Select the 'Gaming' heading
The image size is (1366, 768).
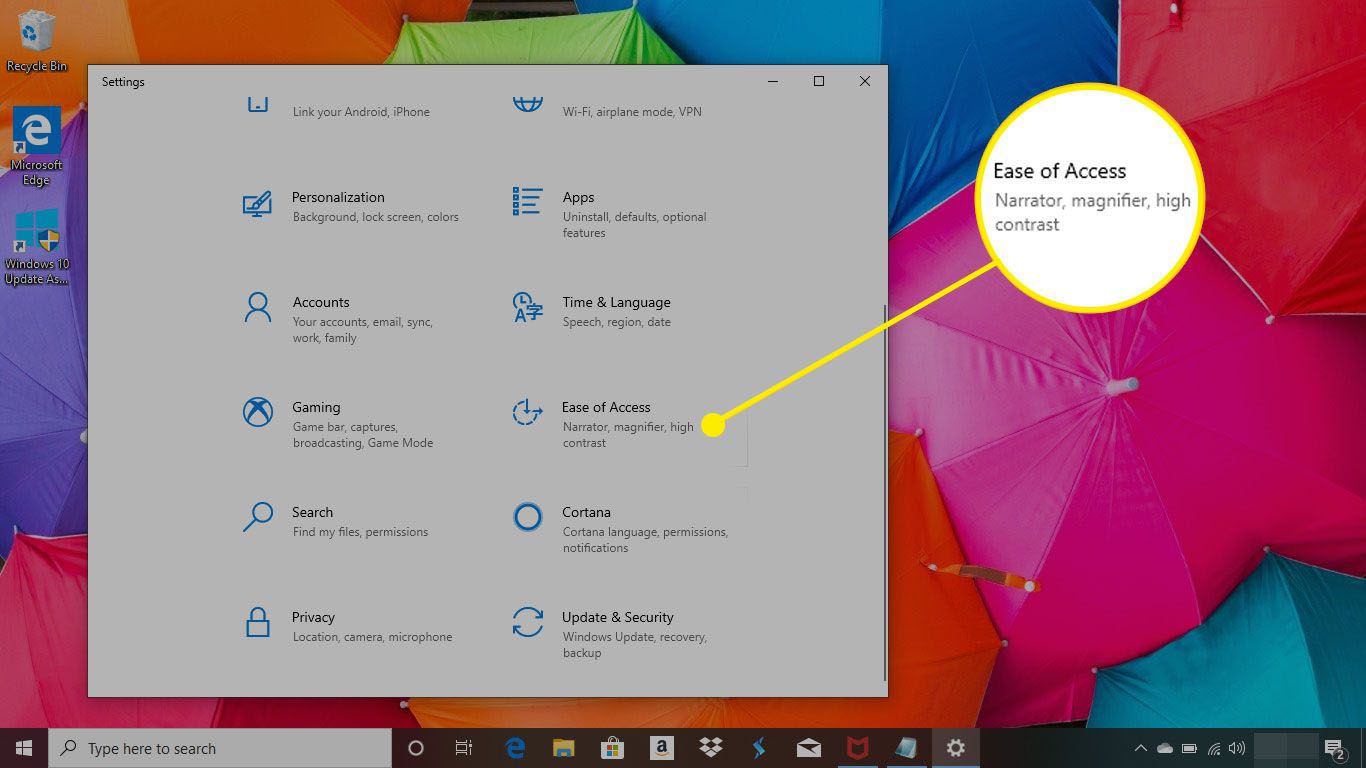(316, 407)
